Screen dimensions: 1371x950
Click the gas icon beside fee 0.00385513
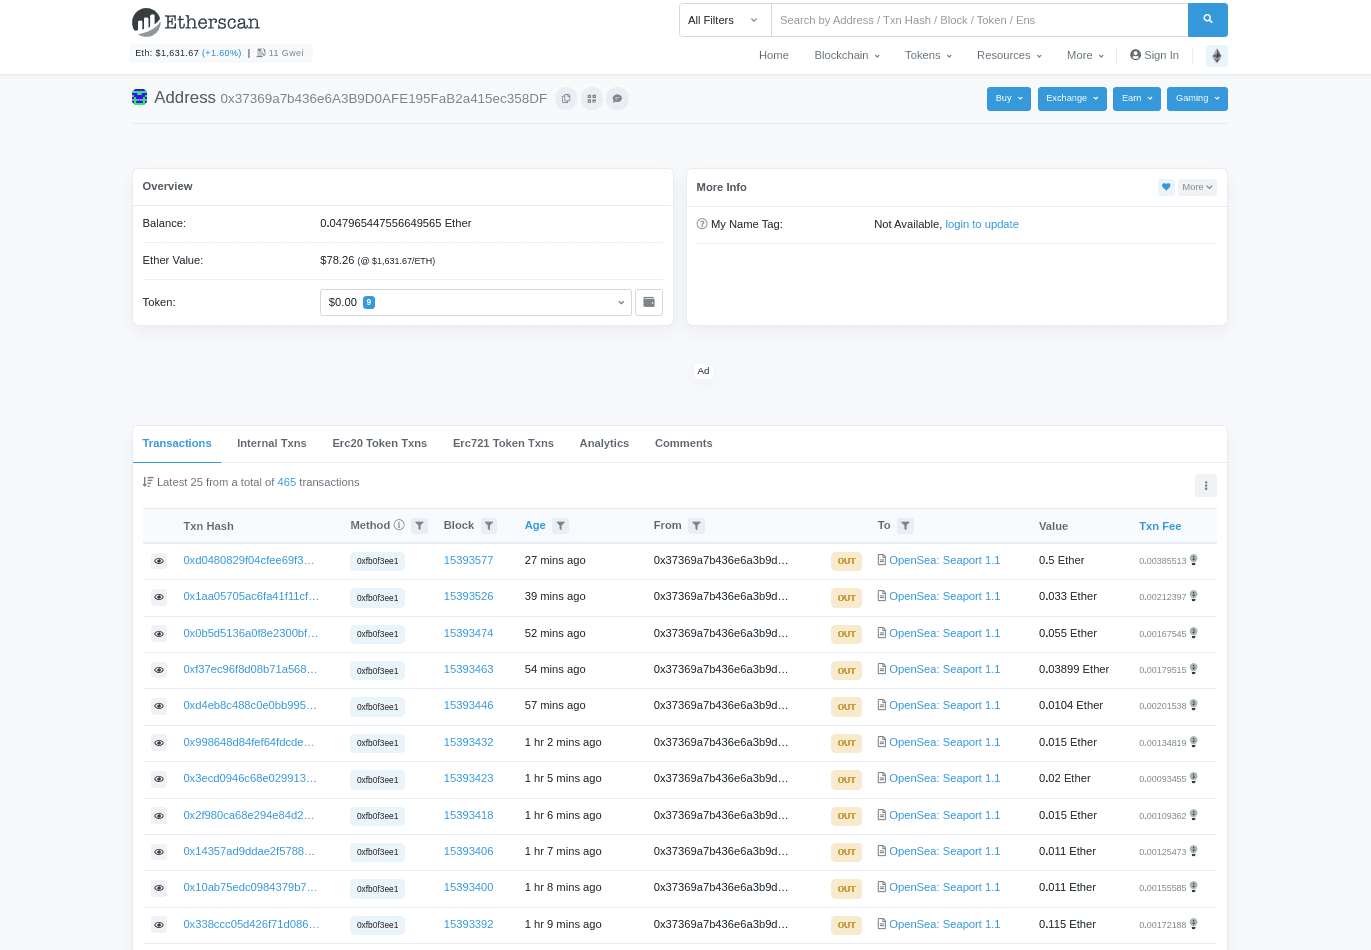pos(1193,560)
